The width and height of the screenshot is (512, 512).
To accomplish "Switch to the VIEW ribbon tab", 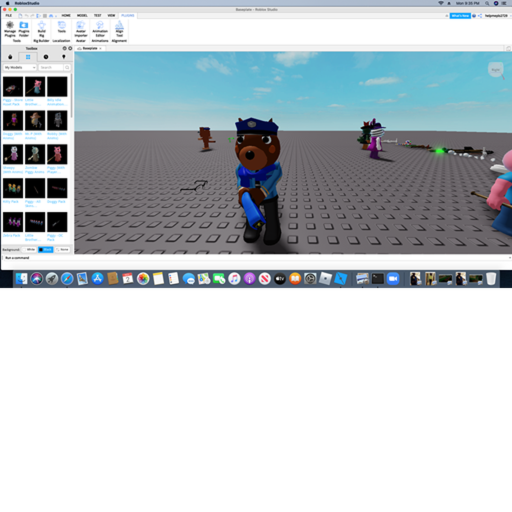I will 111,16.
